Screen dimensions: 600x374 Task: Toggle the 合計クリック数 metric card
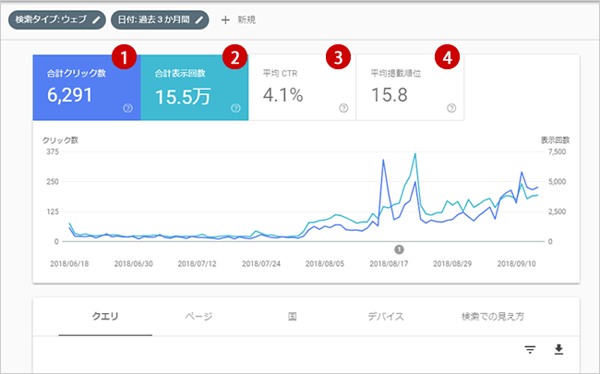87,88
